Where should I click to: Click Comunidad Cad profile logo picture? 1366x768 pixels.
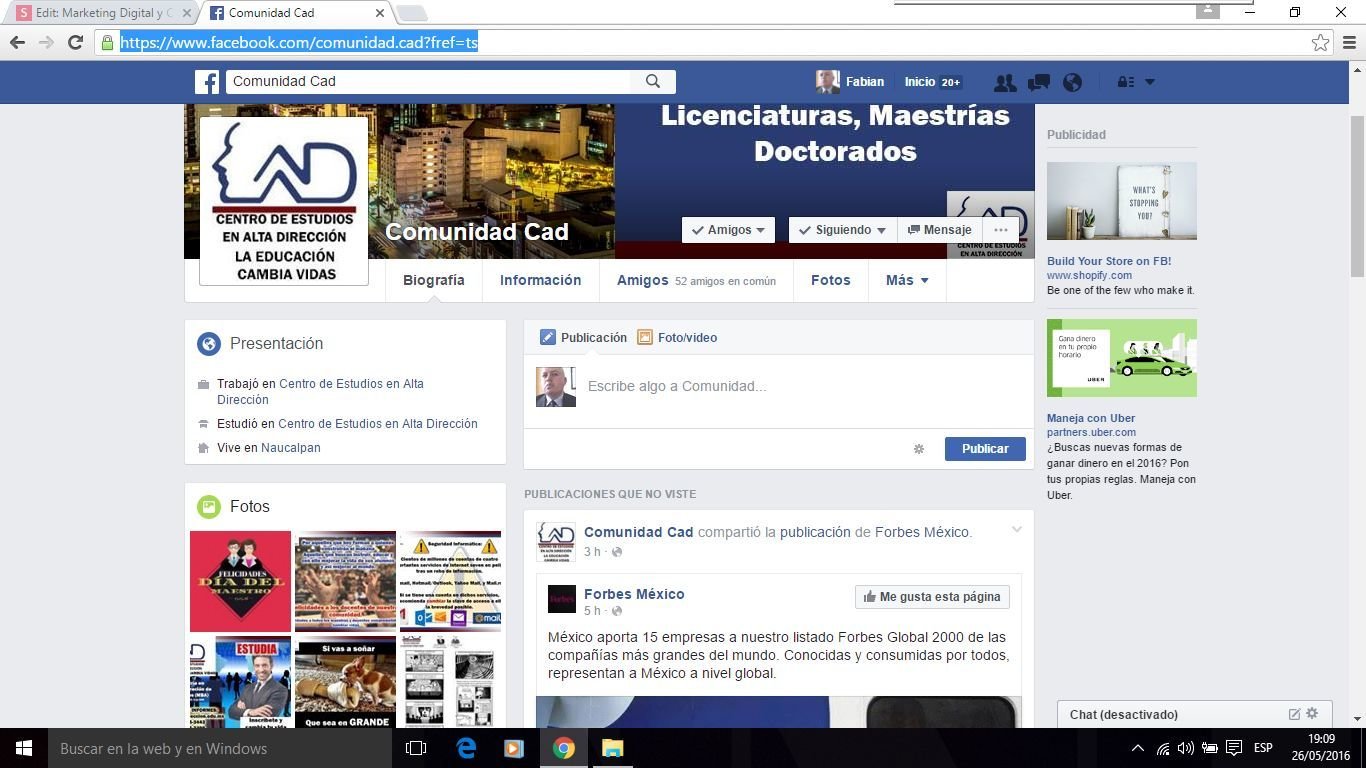tap(284, 201)
